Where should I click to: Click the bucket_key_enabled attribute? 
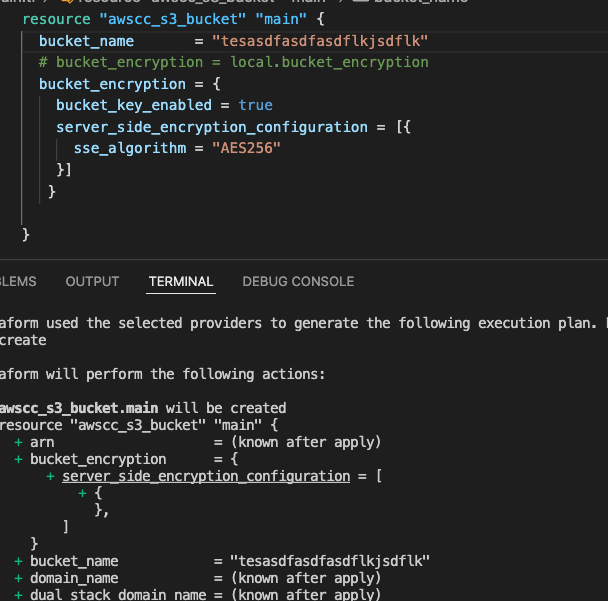click(x=134, y=105)
